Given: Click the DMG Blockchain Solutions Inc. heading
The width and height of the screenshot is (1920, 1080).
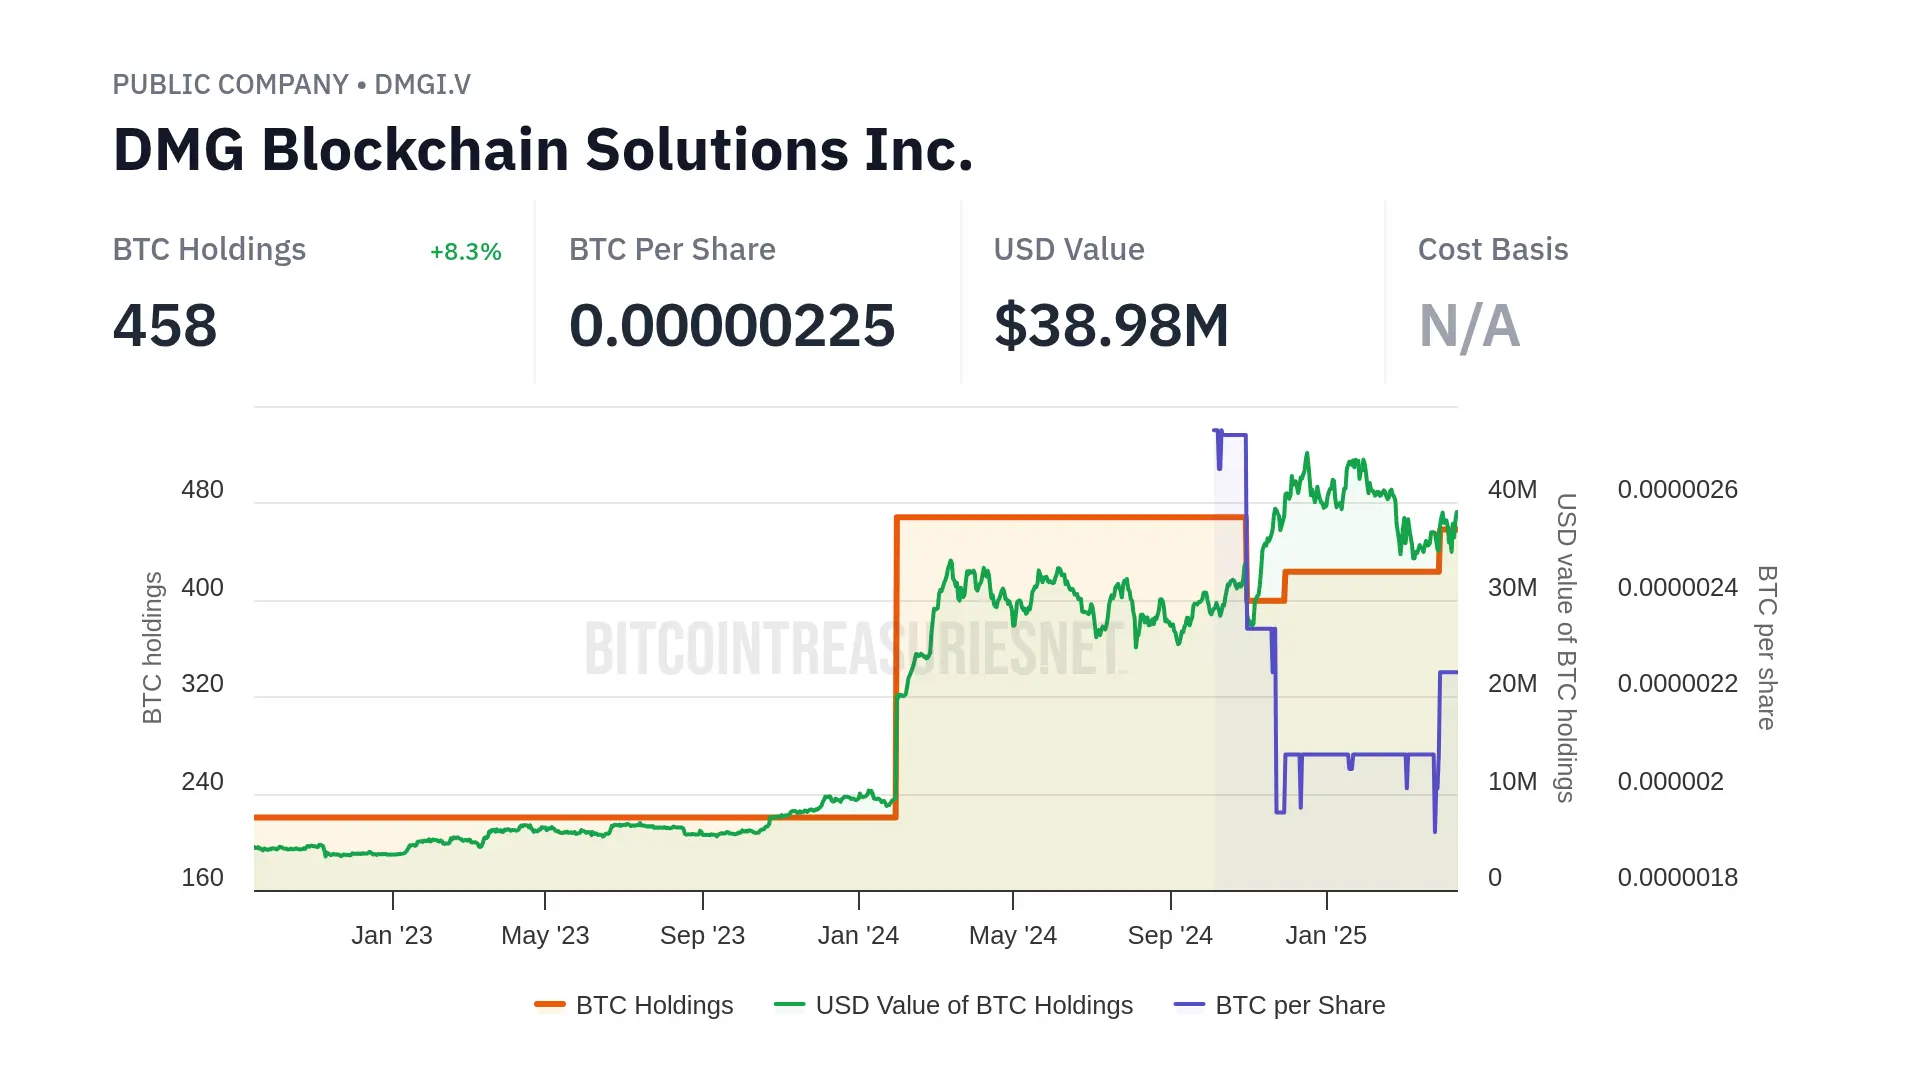Looking at the screenshot, I should (543, 150).
